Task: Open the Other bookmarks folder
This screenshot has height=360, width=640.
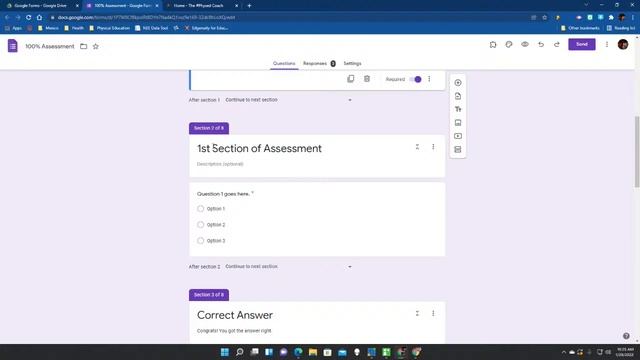Action: [580, 28]
